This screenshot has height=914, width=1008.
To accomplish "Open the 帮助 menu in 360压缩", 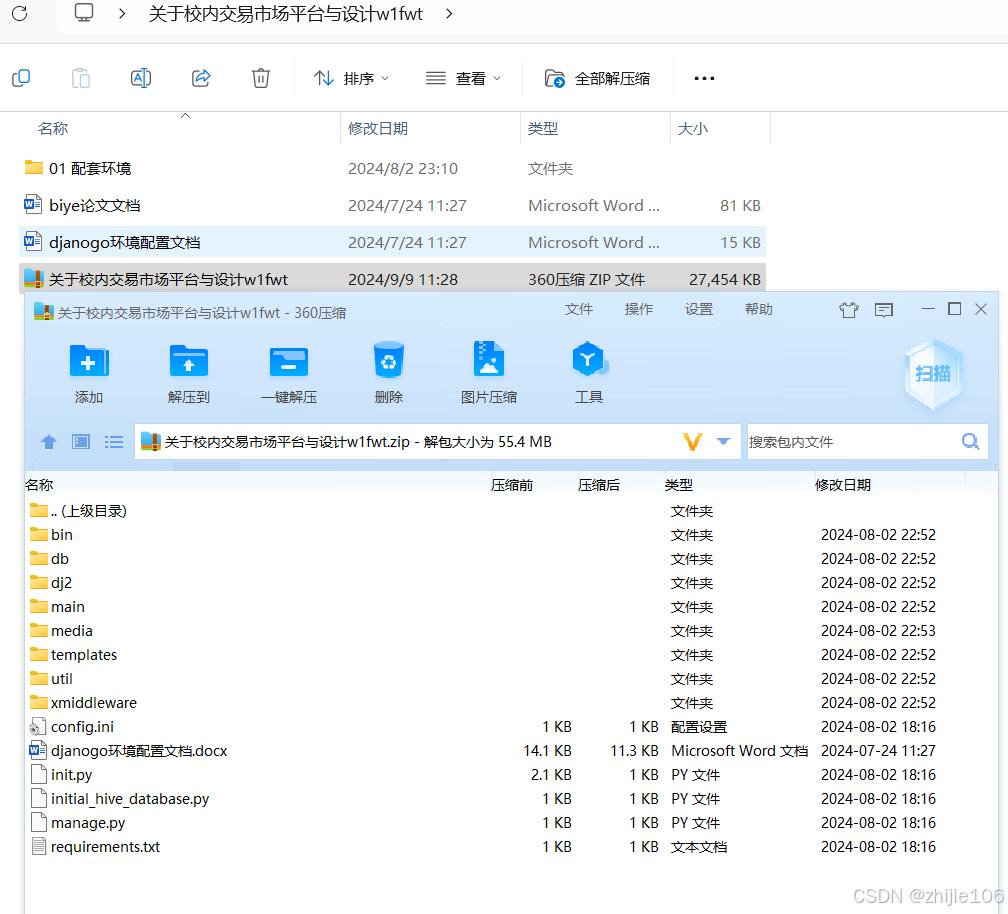I will [x=759, y=309].
